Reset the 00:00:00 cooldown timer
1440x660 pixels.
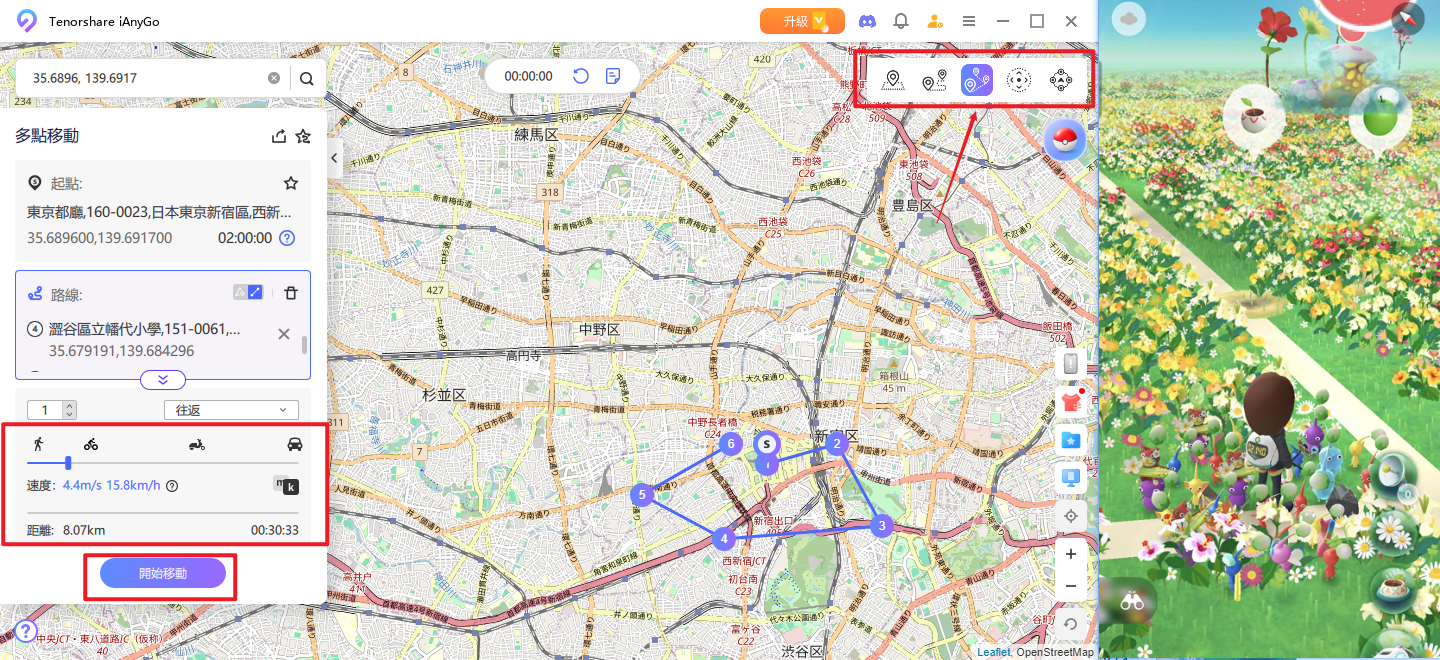point(580,76)
